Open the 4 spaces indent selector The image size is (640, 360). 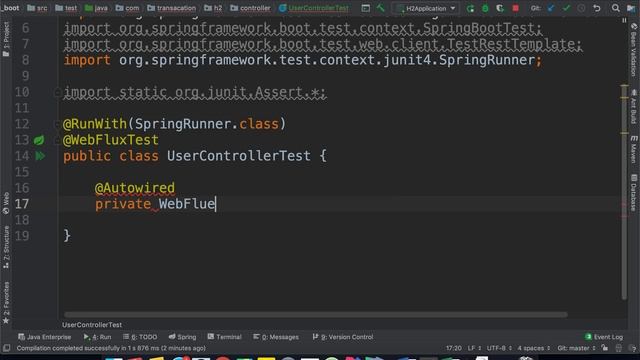click(x=534, y=348)
